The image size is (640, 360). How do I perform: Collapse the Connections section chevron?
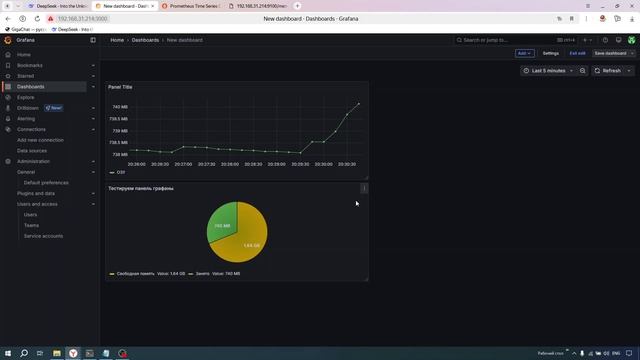[93, 129]
